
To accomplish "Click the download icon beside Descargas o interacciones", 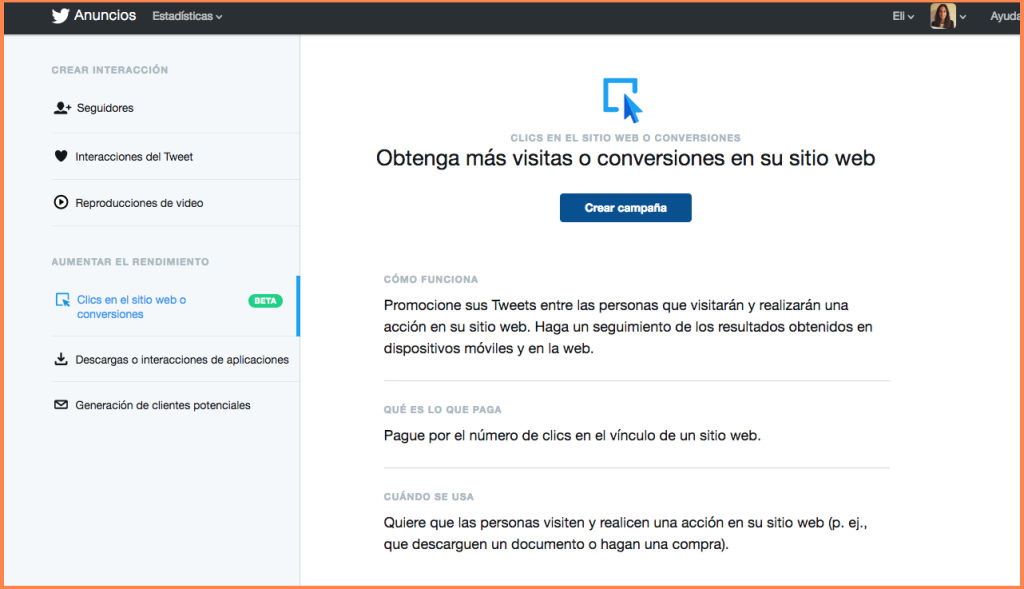I will (x=61, y=358).
